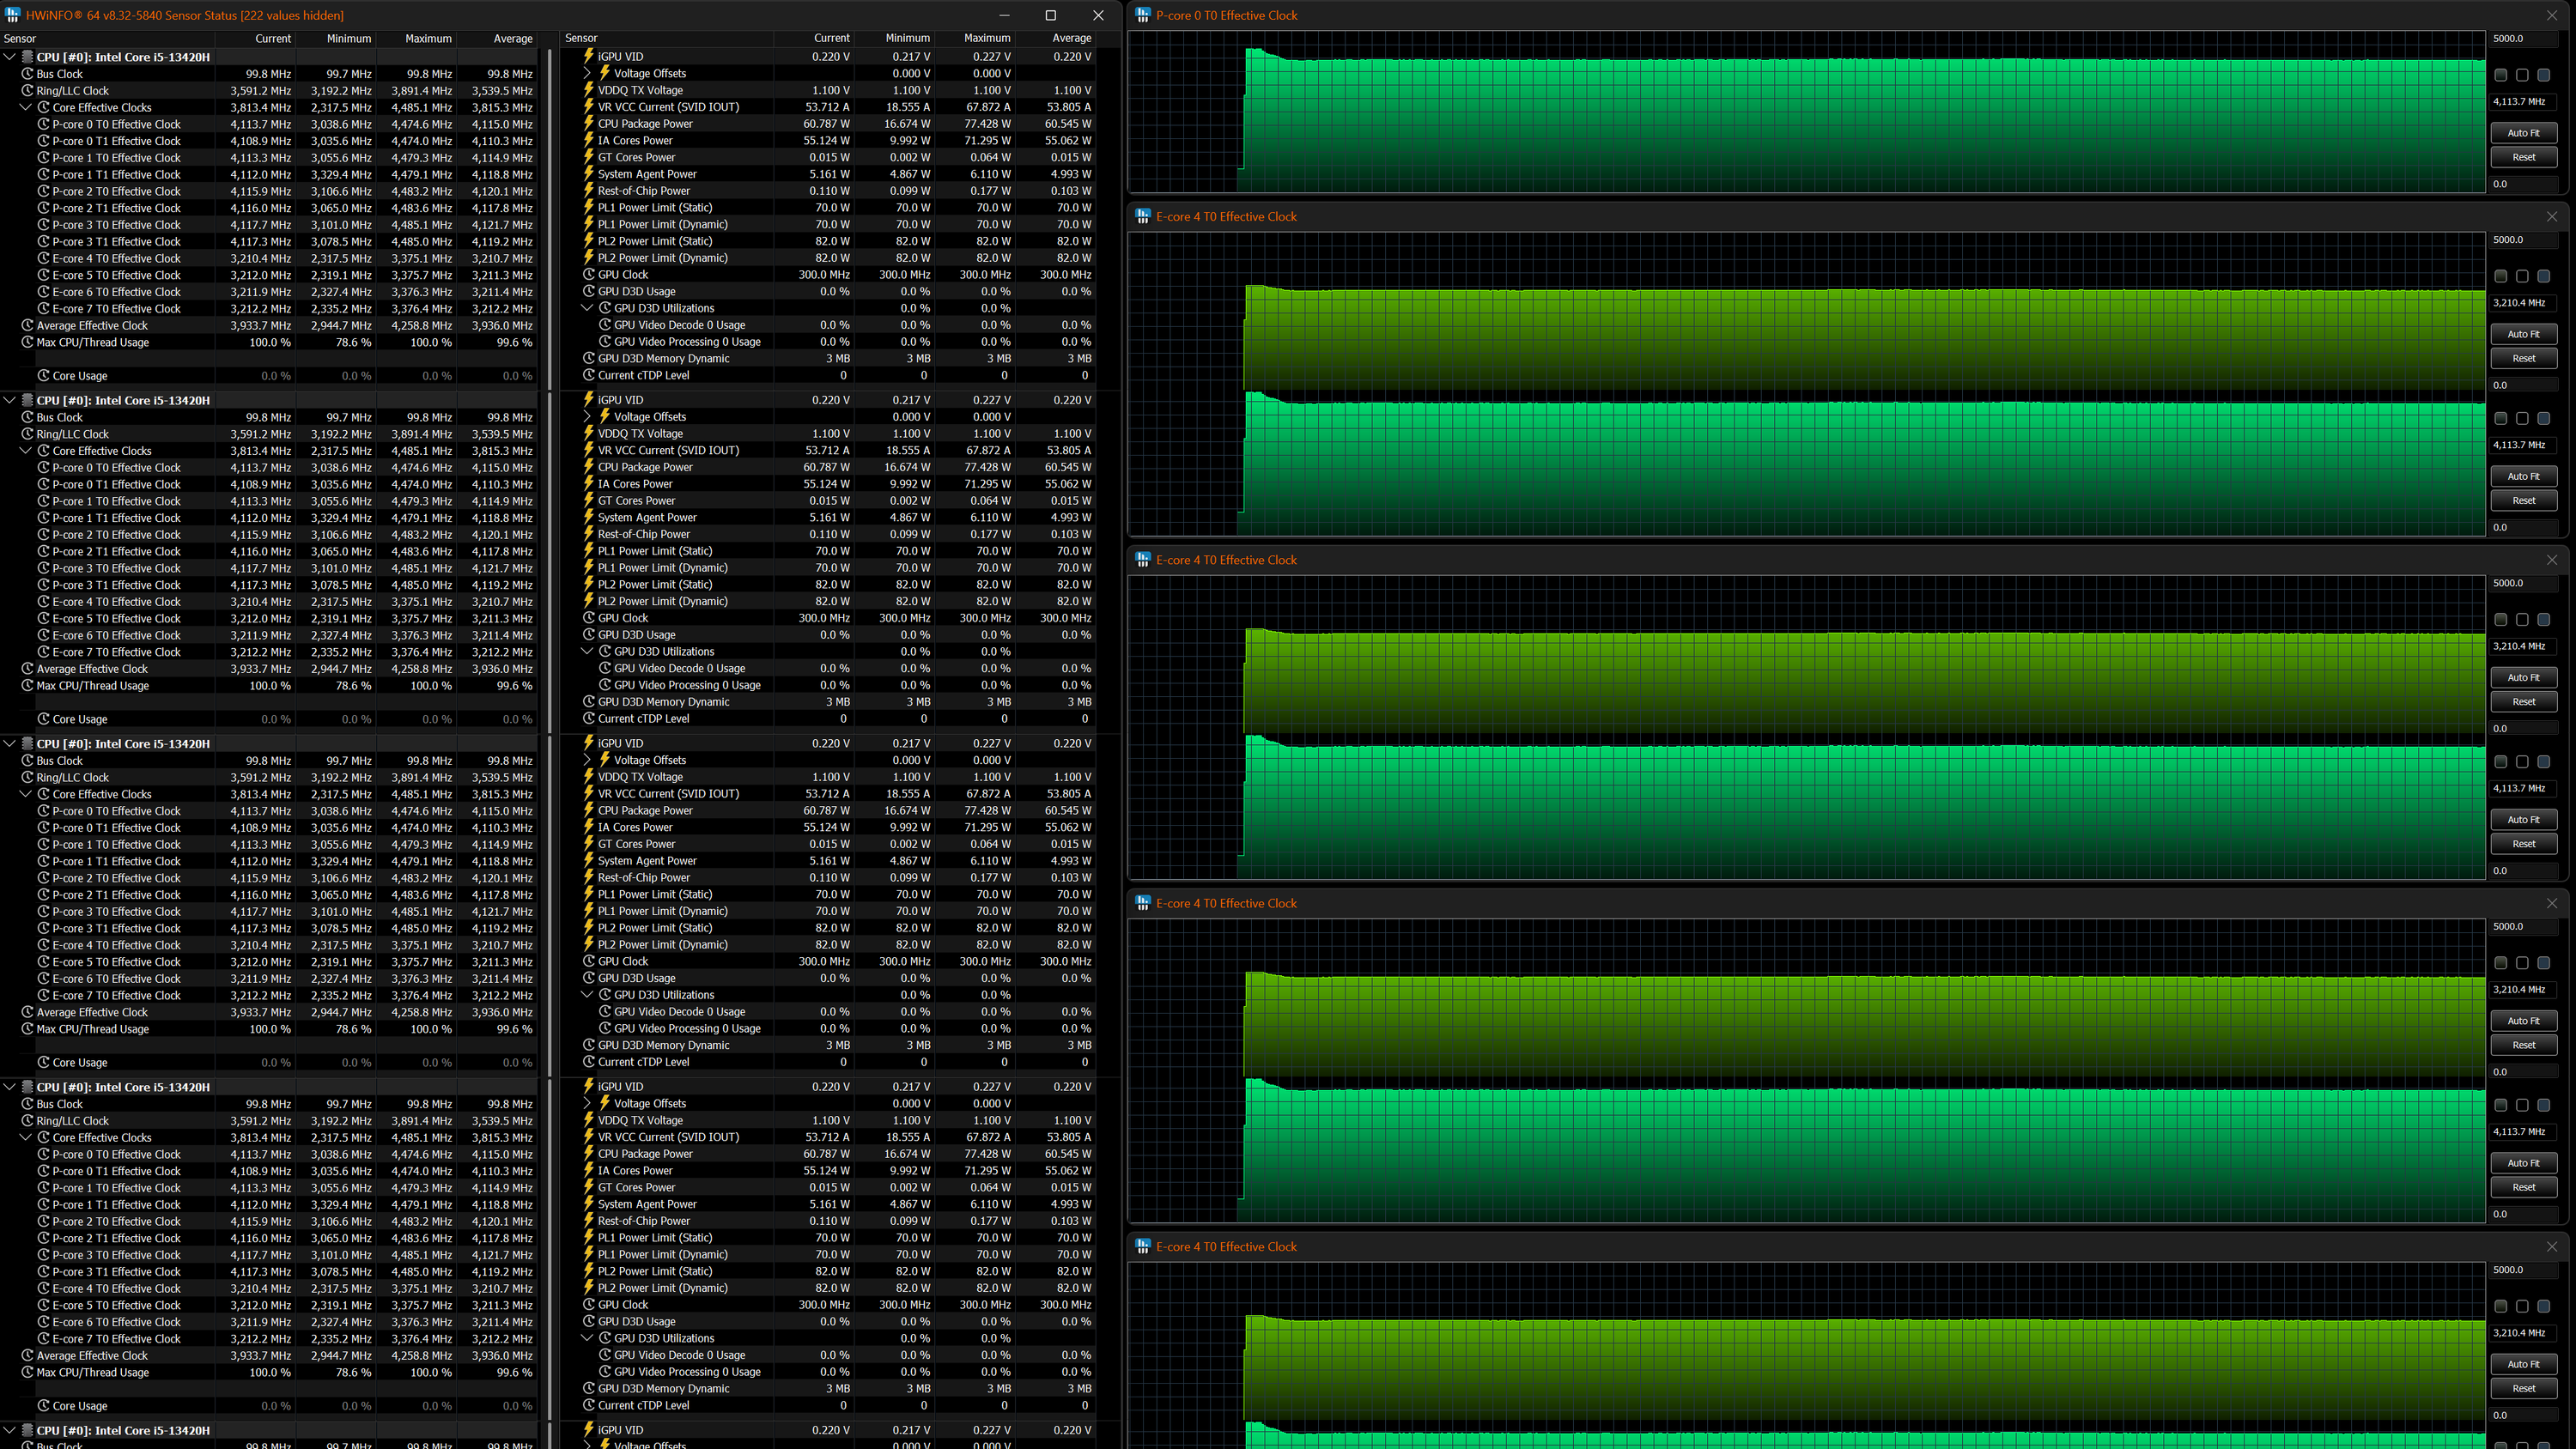Collapse the third CPU [#0] group from top
Viewport: 2576px width, 1449px height.
pyautogui.click(x=10, y=744)
